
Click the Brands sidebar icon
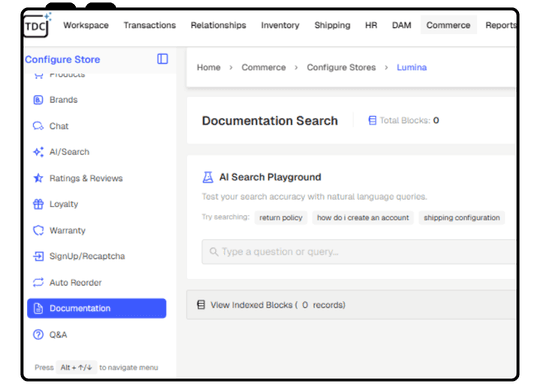(x=38, y=100)
